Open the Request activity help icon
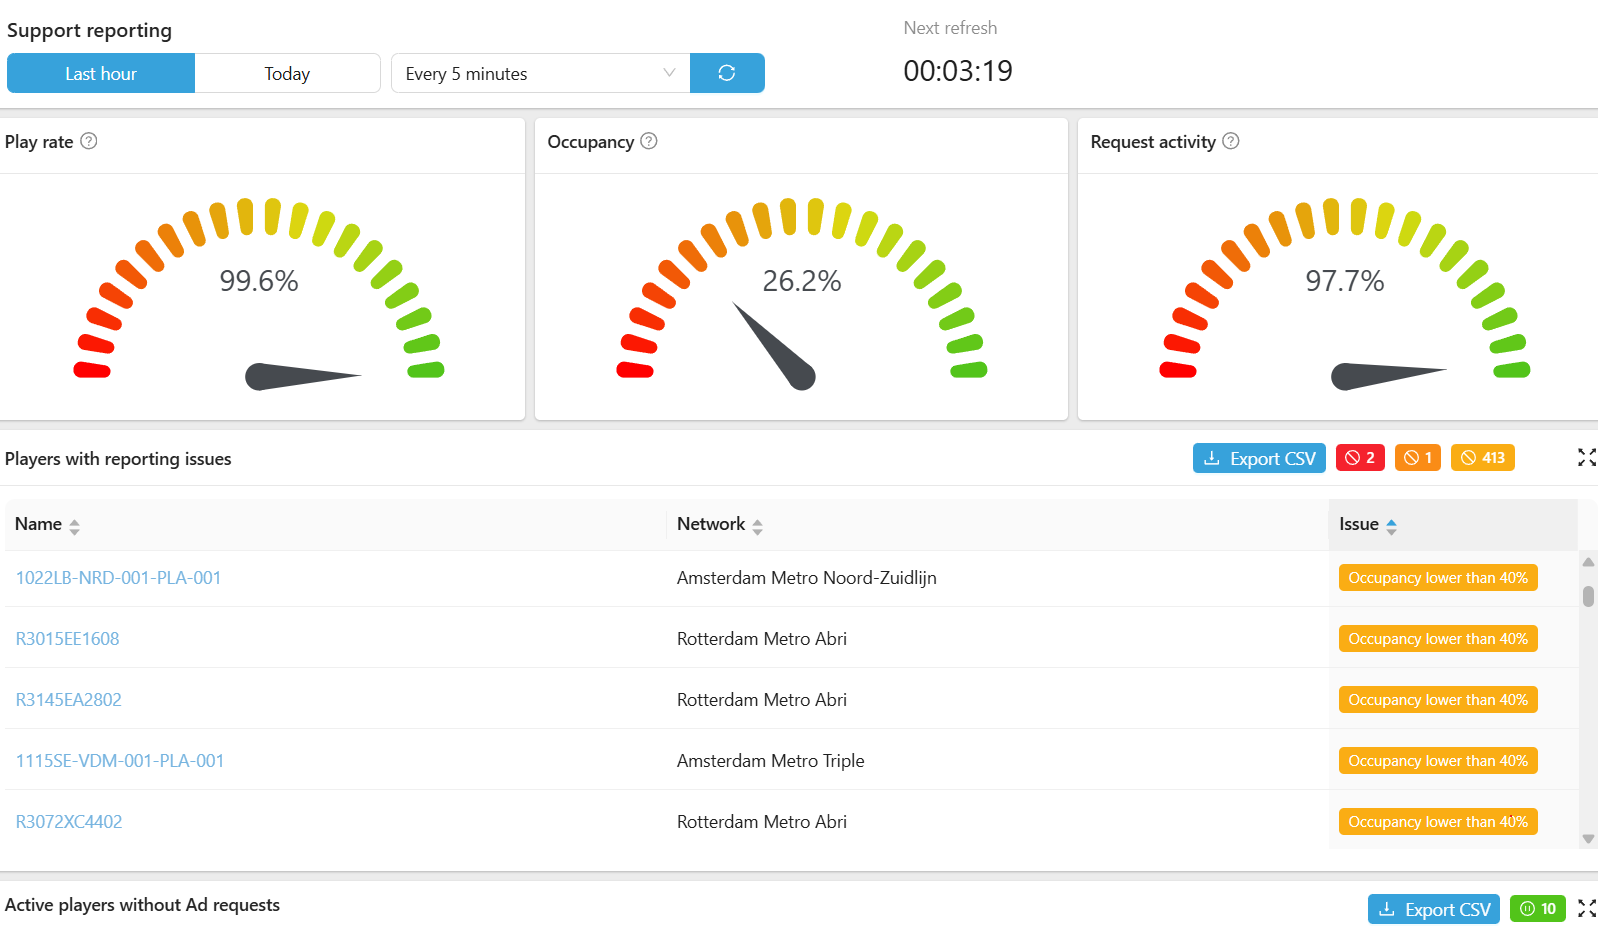Image resolution: width=1598 pixels, height=926 pixels. coord(1231,141)
